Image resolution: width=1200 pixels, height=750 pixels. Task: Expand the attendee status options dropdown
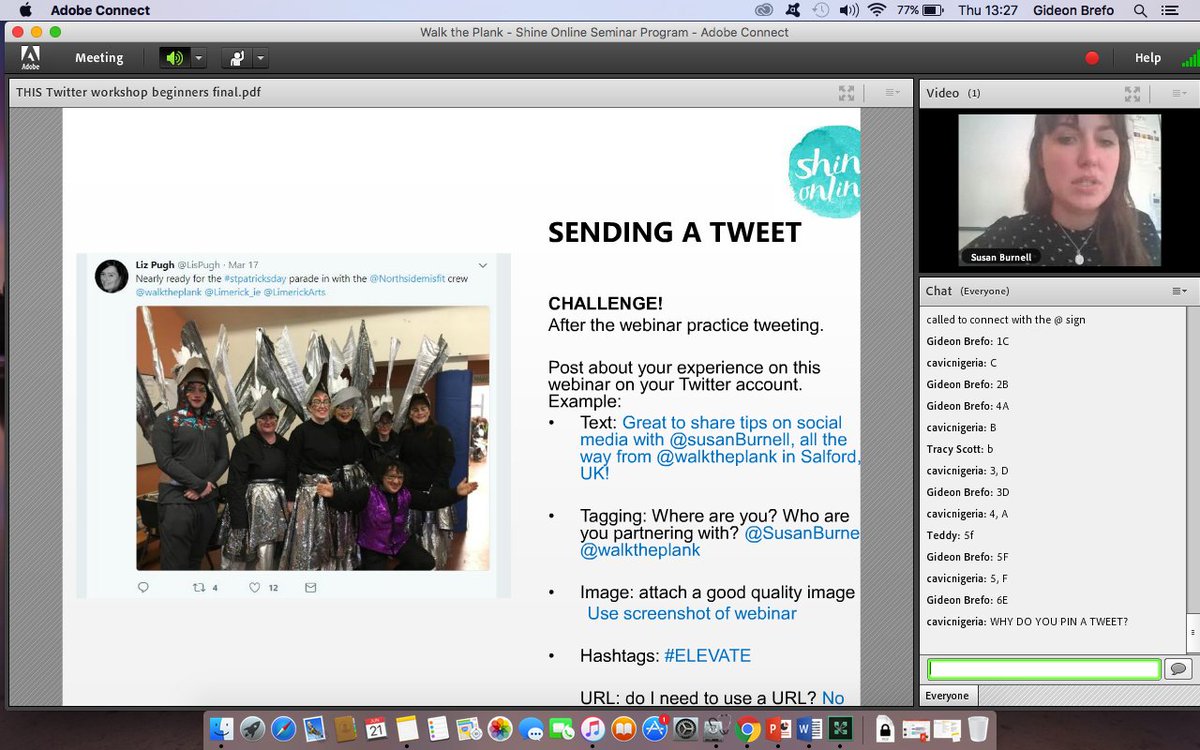coord(260,58)
